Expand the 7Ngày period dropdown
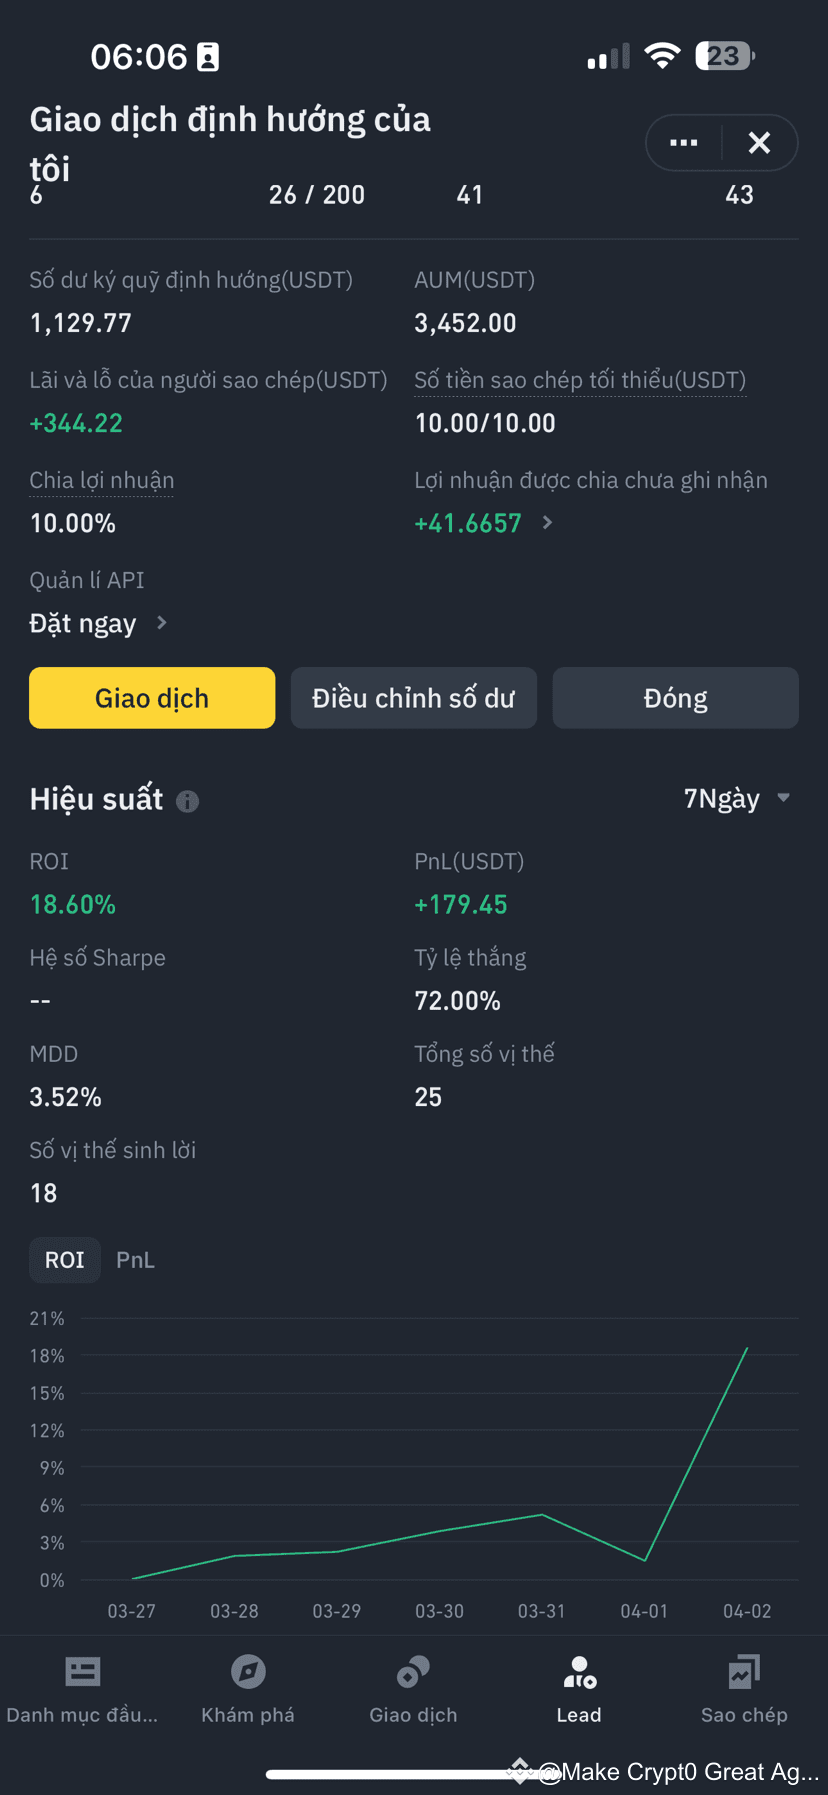The image size is (828, 1795). pos(737,798)
